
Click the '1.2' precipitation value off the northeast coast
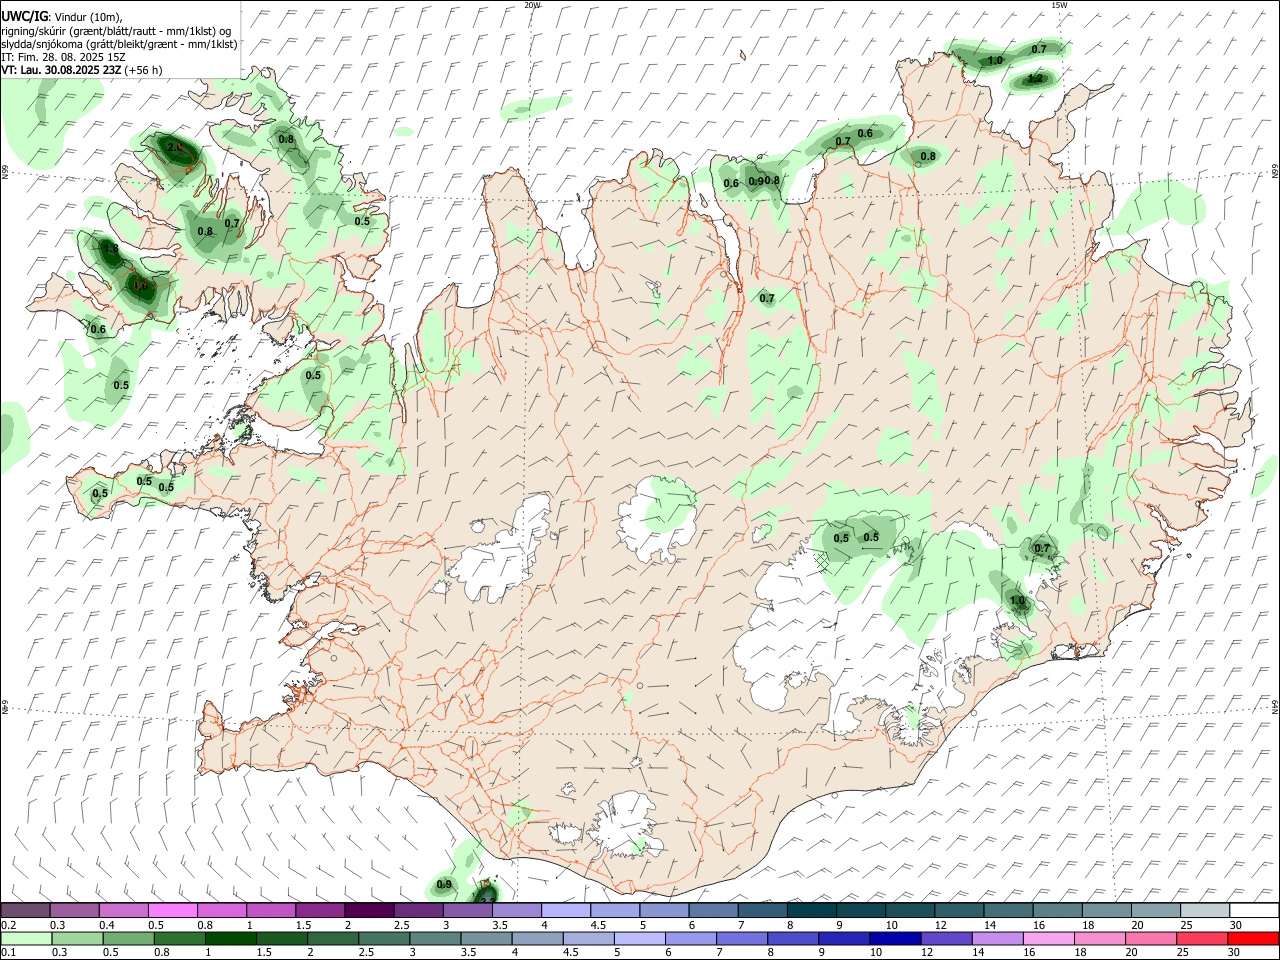coord(1036,78)
